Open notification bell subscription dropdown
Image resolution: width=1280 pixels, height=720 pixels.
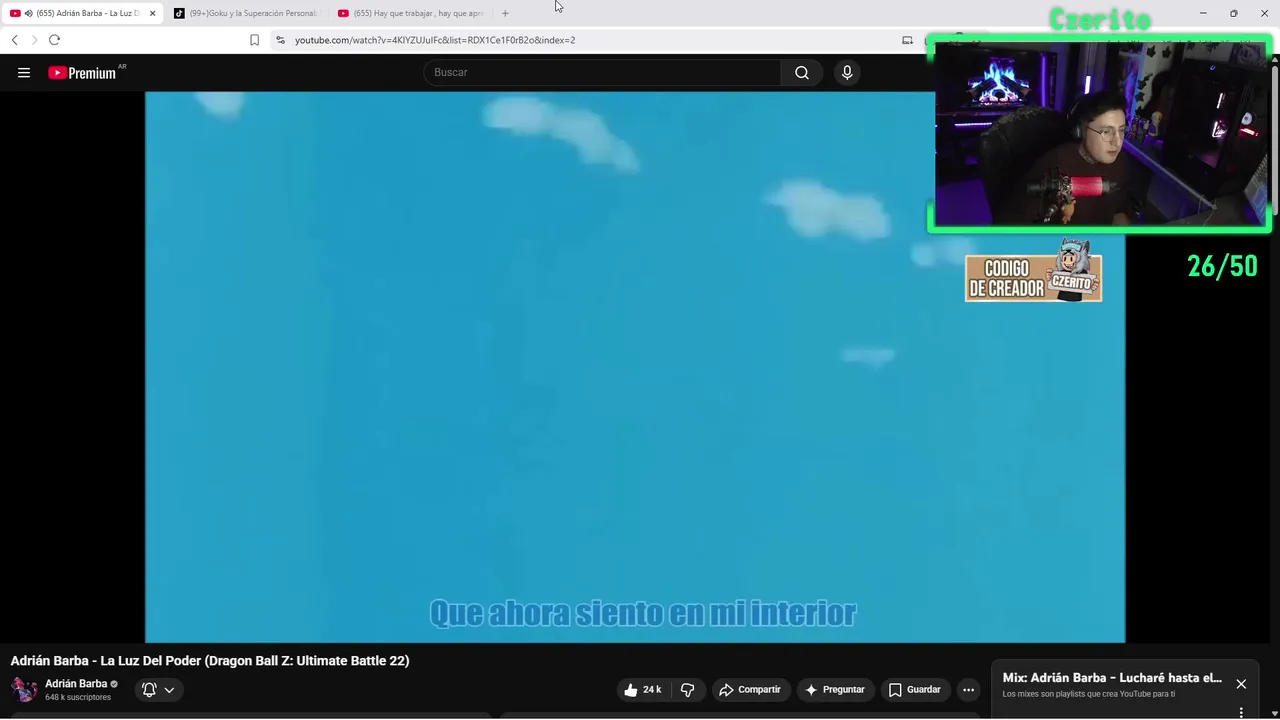click(x=158, y=689)
